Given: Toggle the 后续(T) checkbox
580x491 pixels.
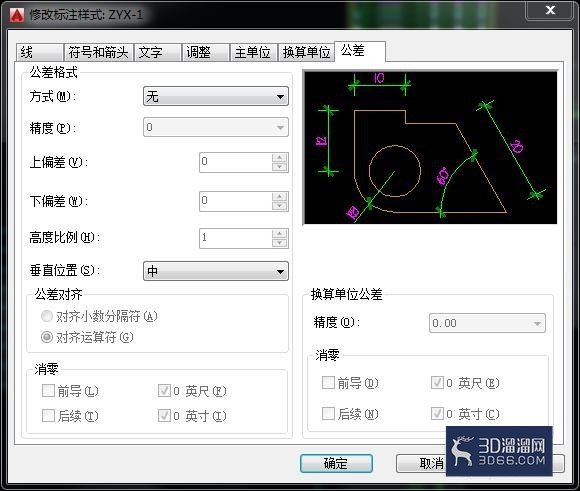Looking at the screenshot, I should pos(48,416).
